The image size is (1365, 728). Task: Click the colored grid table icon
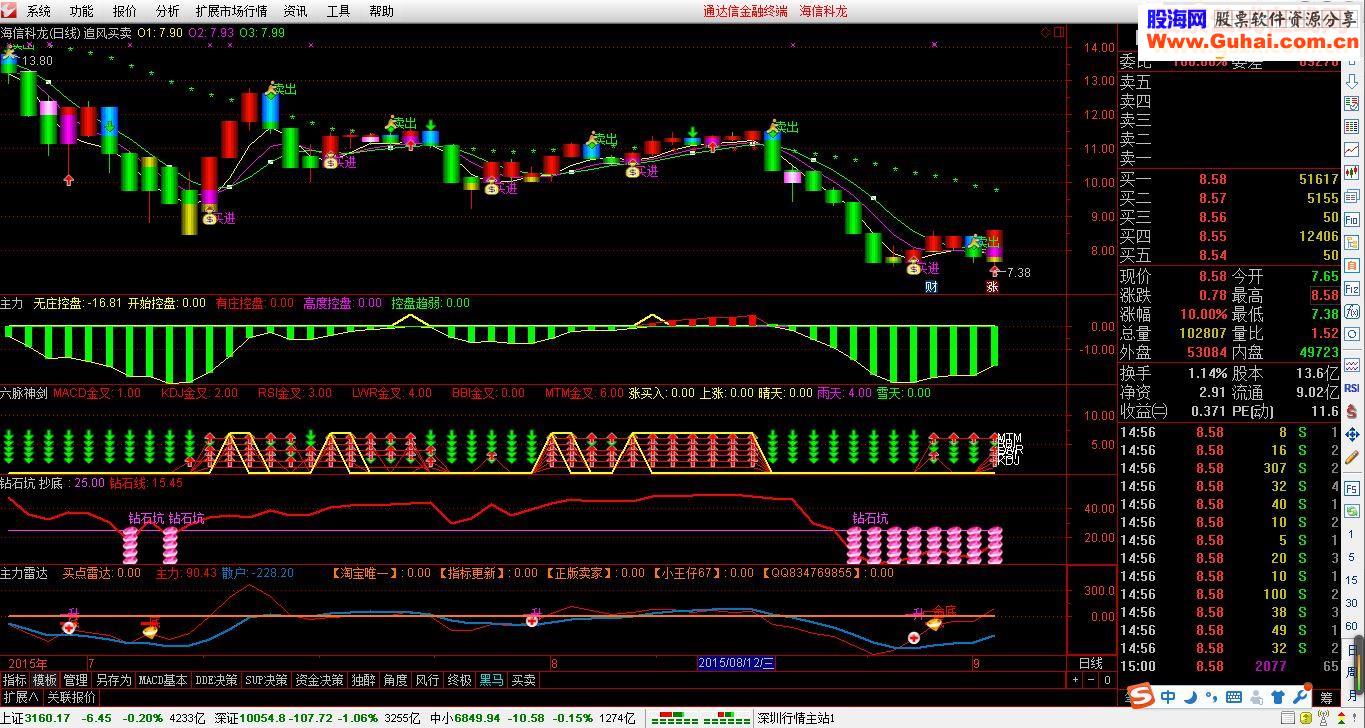[x=1352, y=126]
